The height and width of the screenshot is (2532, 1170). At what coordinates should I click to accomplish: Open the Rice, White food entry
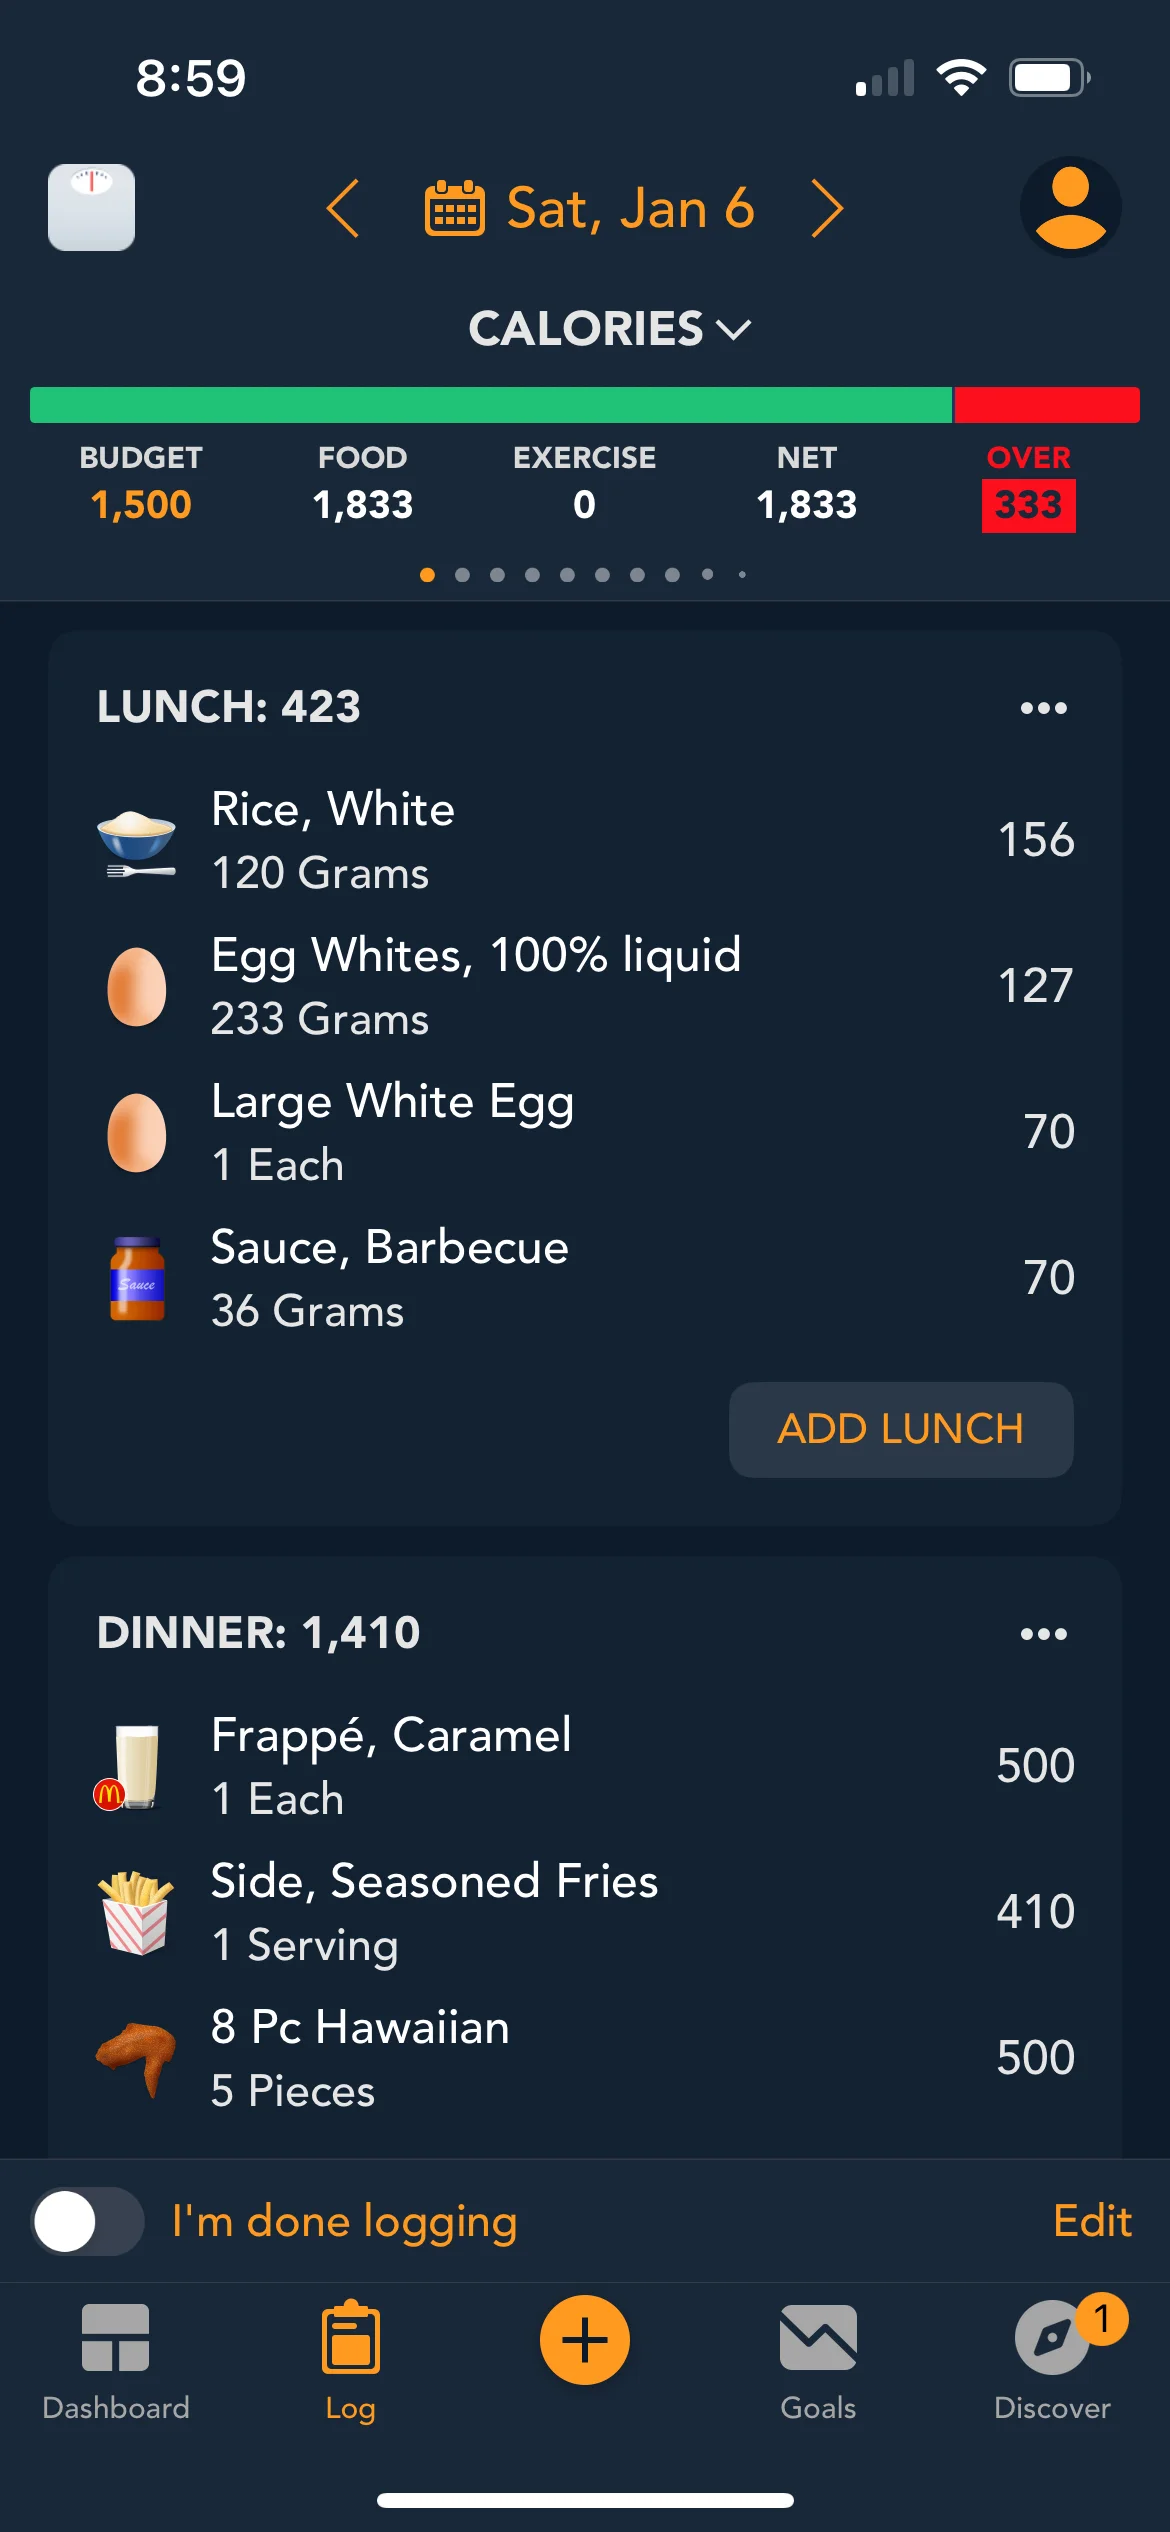coord(584,840)
